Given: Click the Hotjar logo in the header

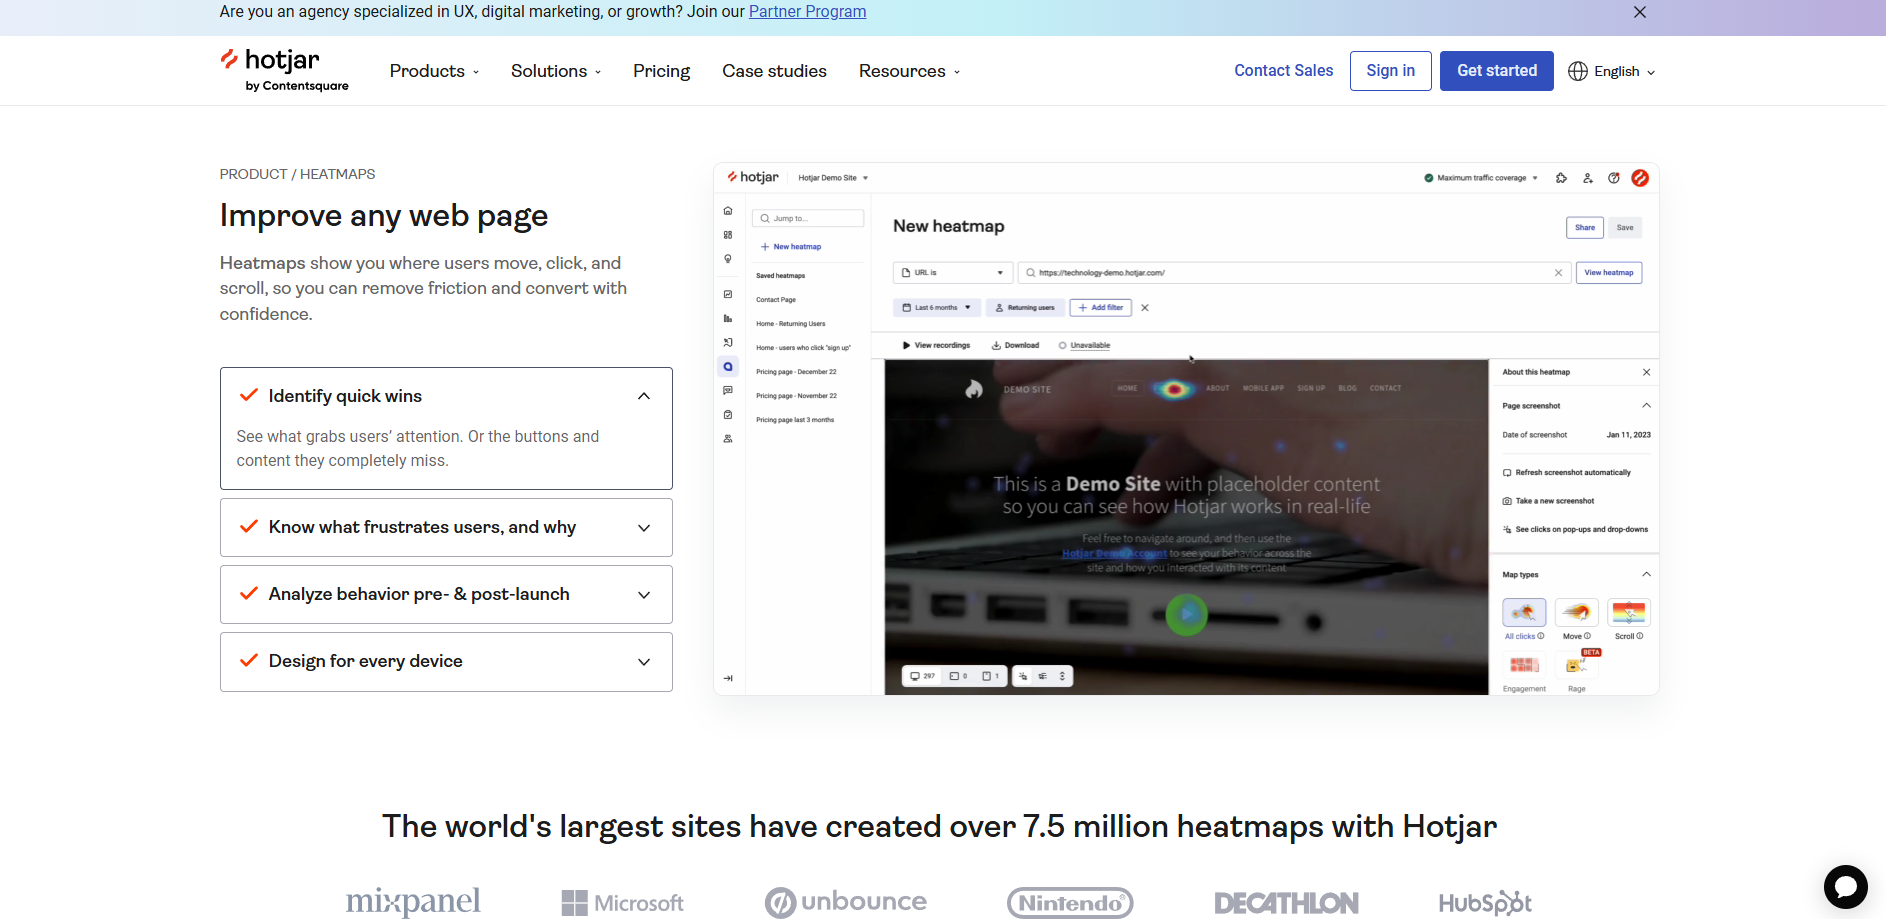Looking at the screenshot, I should tap(284, 70).
